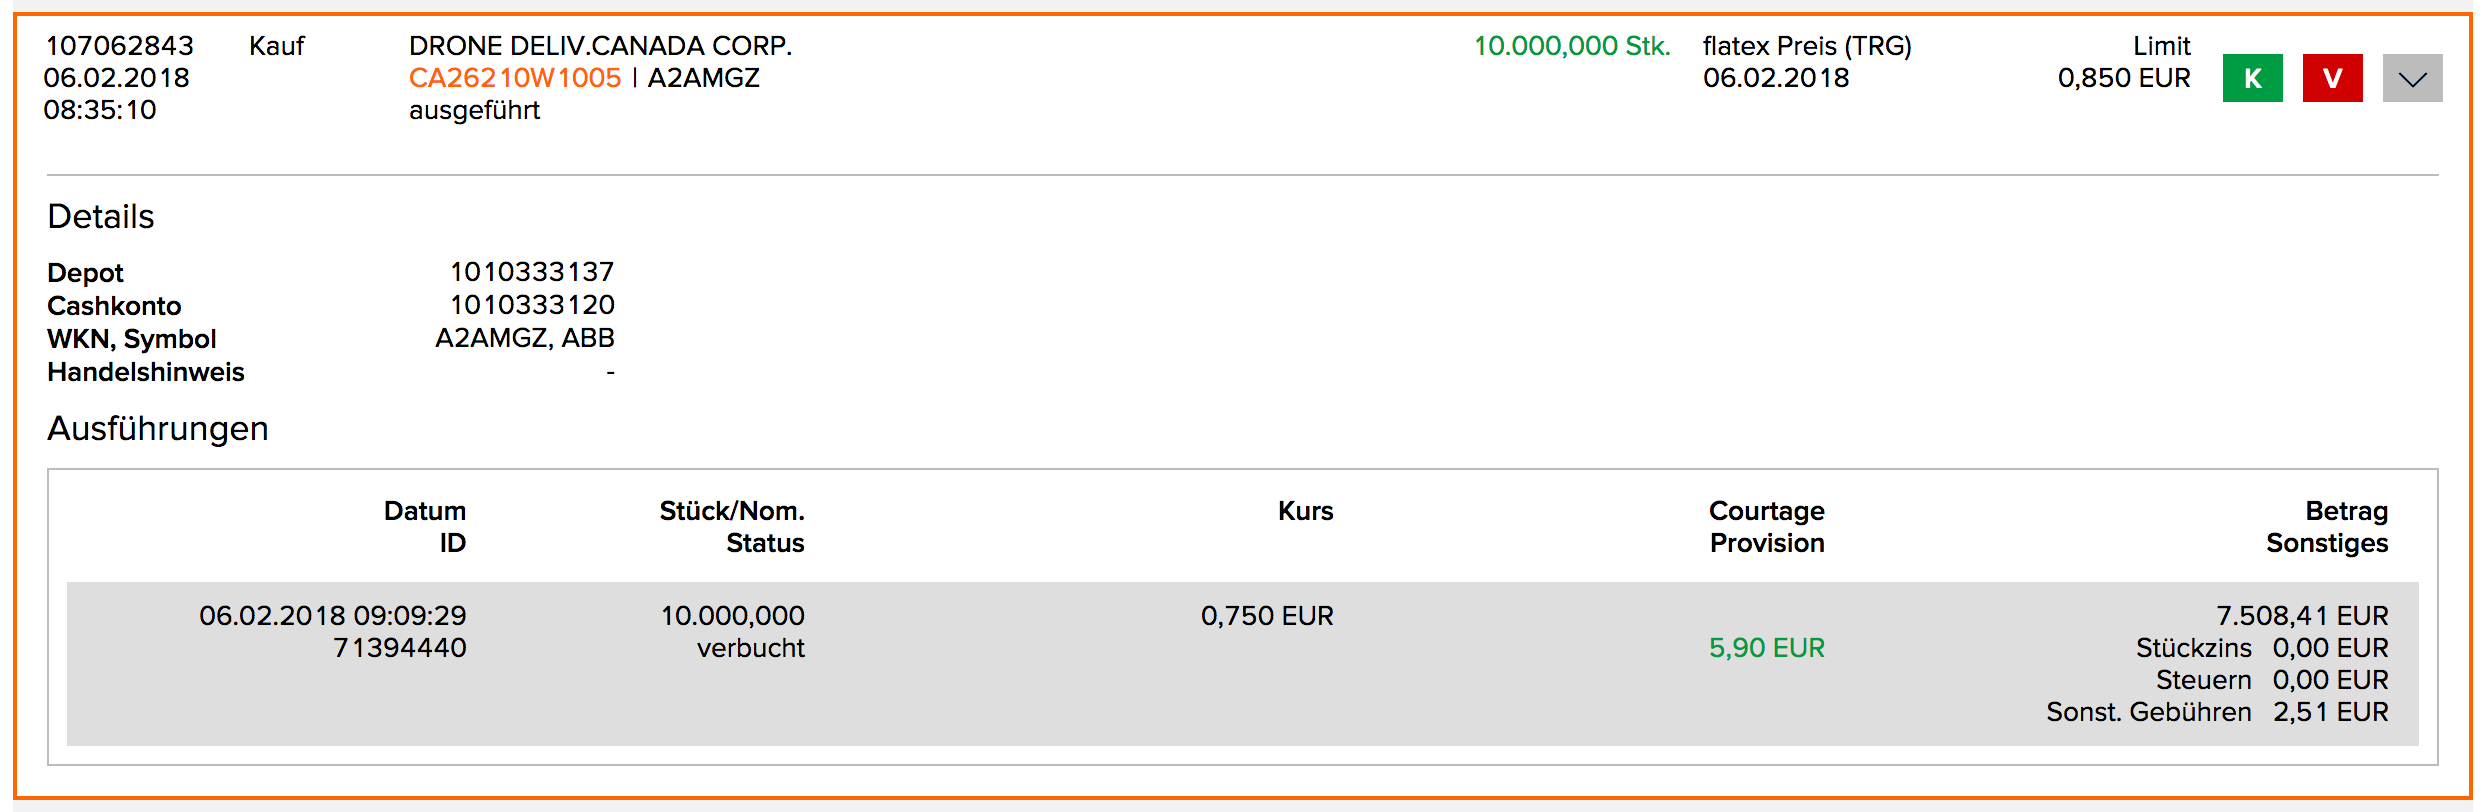The height and width of the screenshot is (812, 2492).
Task: Click the green 5,90 EUR provision
Action: 1766,648
